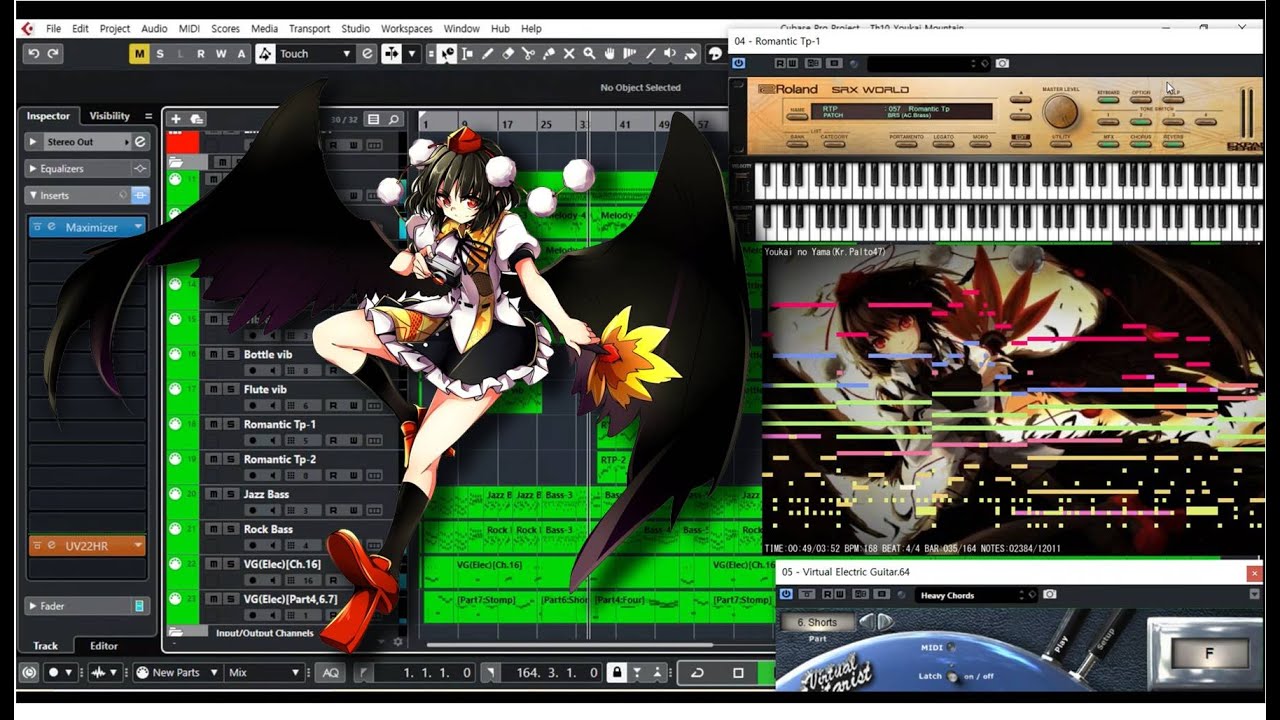Open the MIDI menu

(189, 29)
